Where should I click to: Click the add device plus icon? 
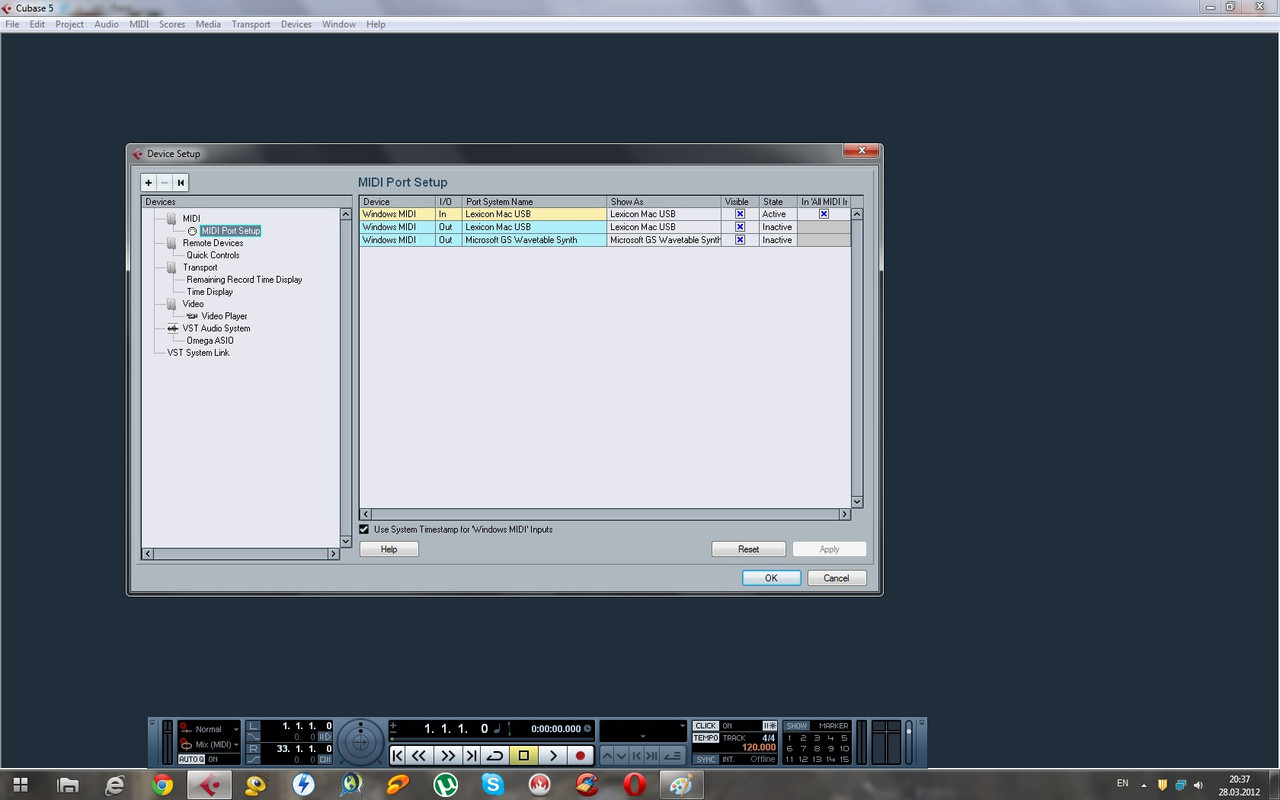(x=148, y=182)
